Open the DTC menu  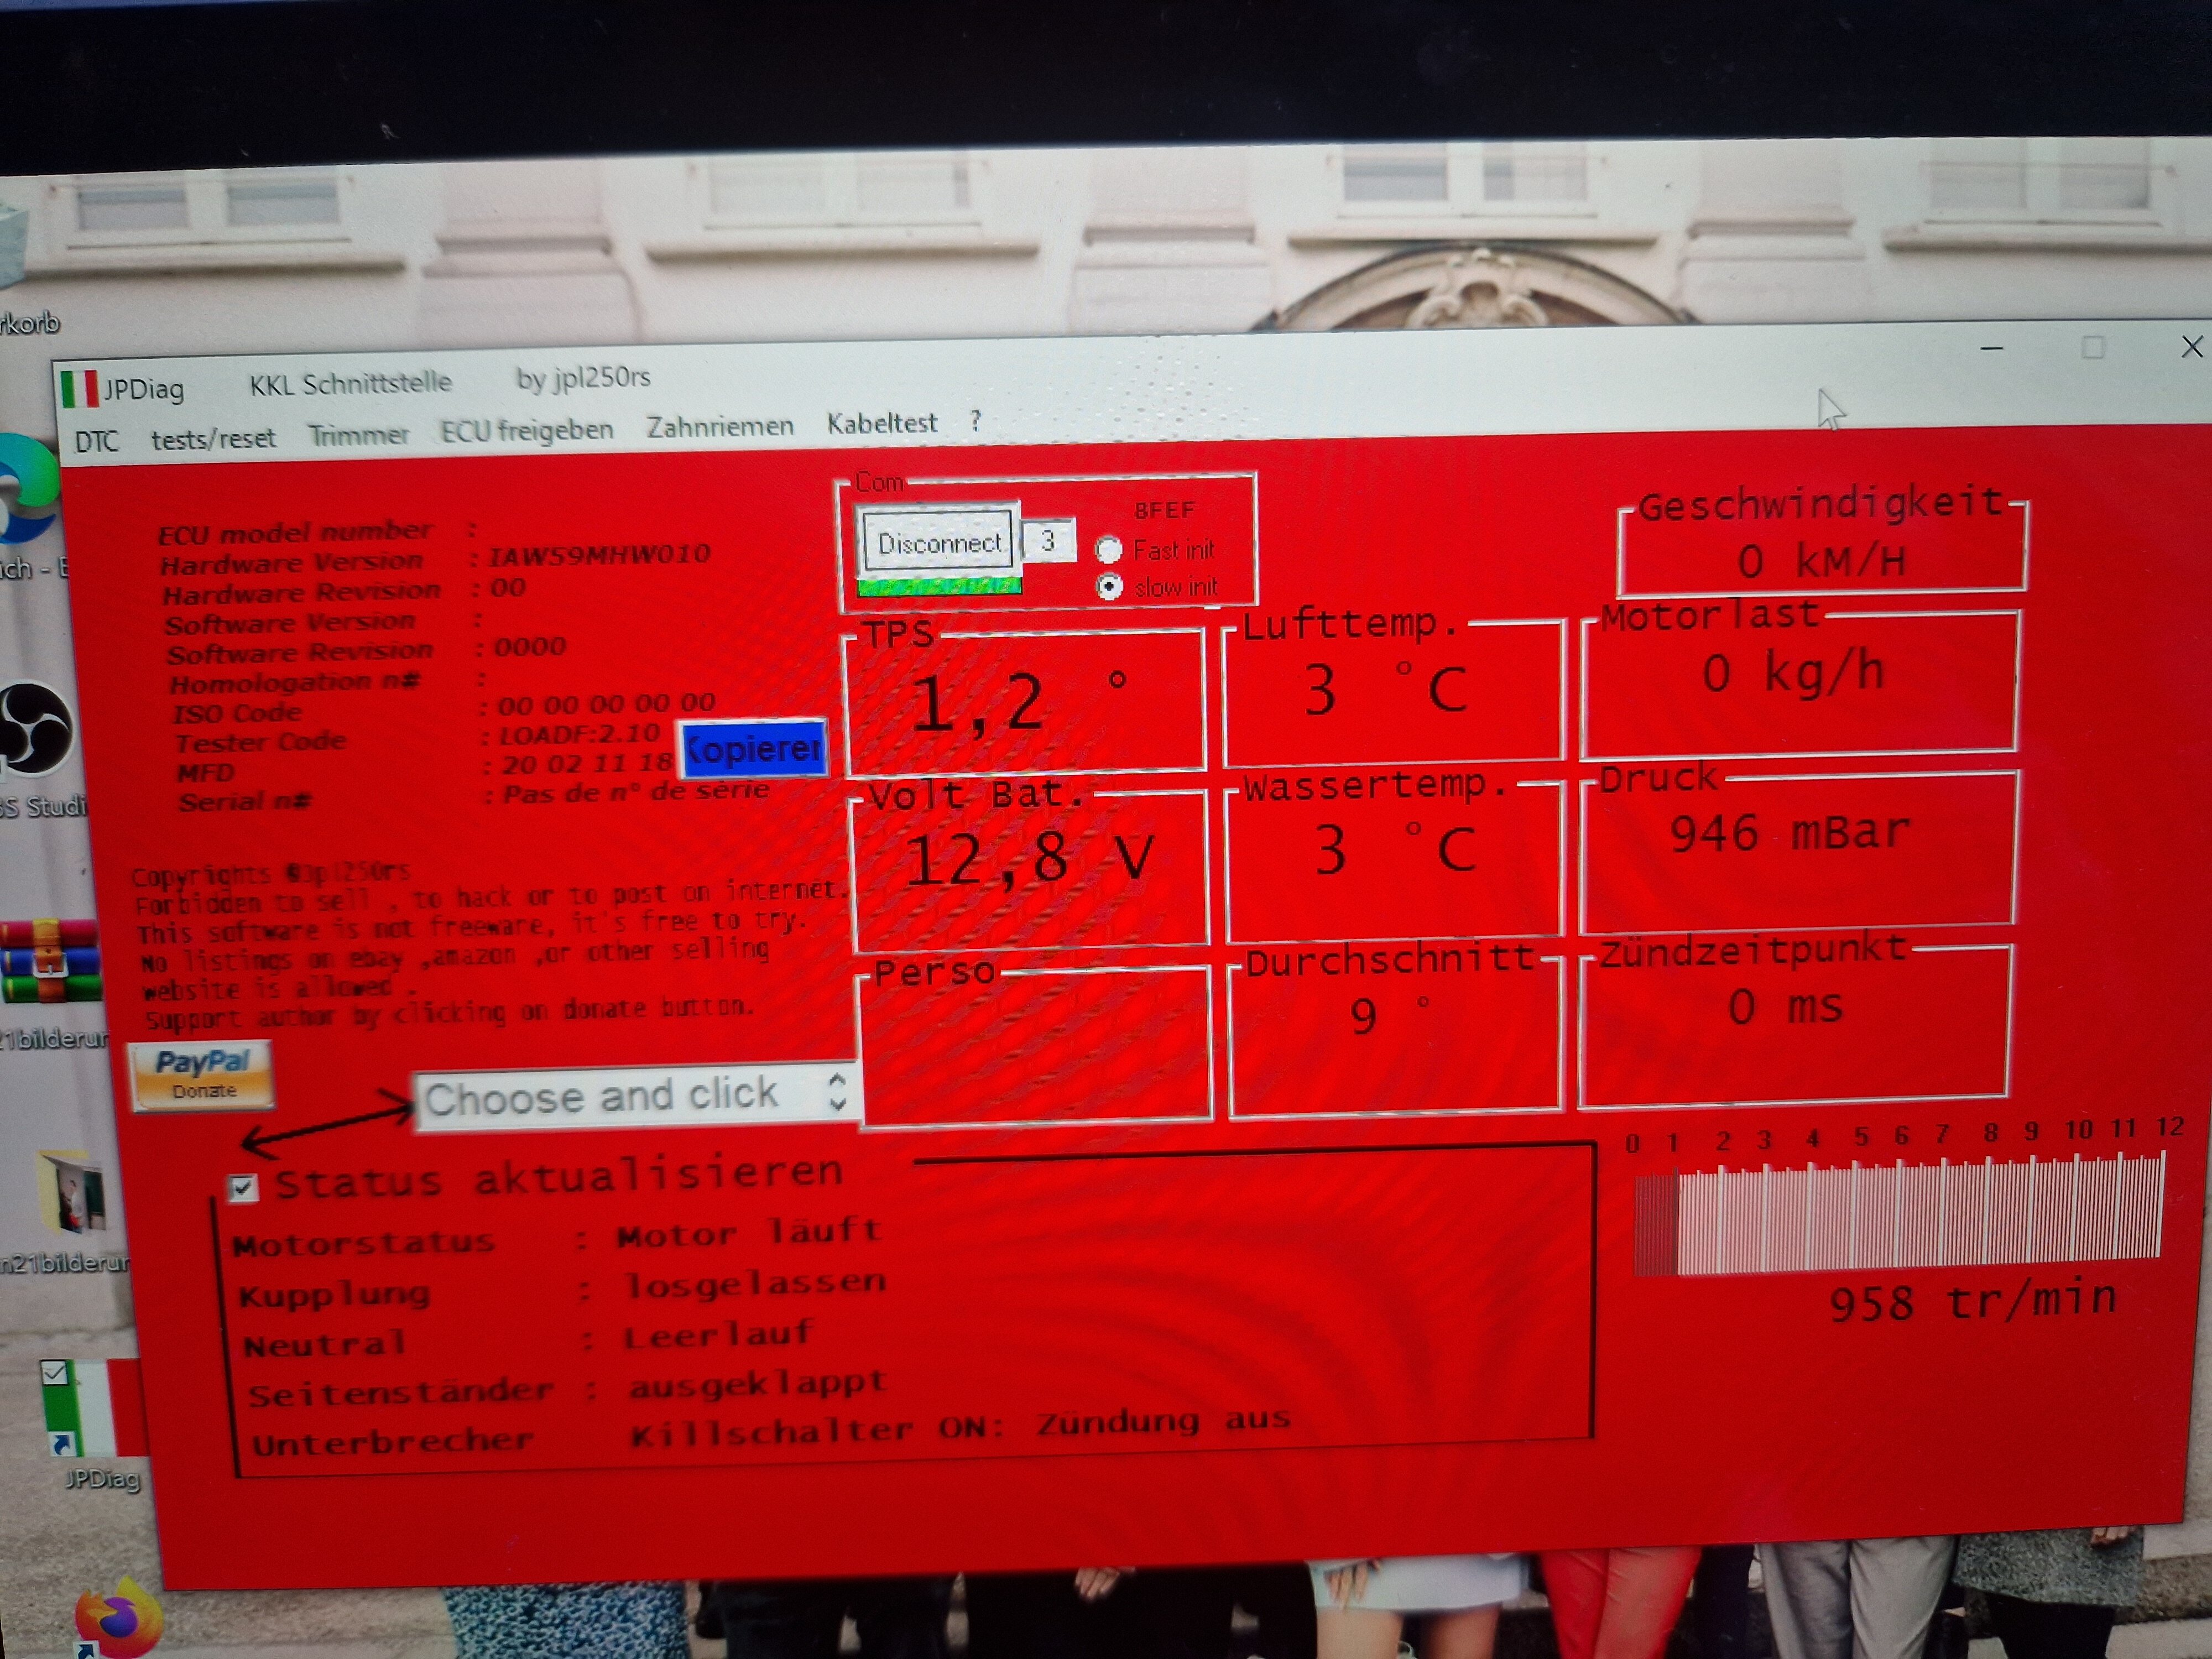coord(96,441)
